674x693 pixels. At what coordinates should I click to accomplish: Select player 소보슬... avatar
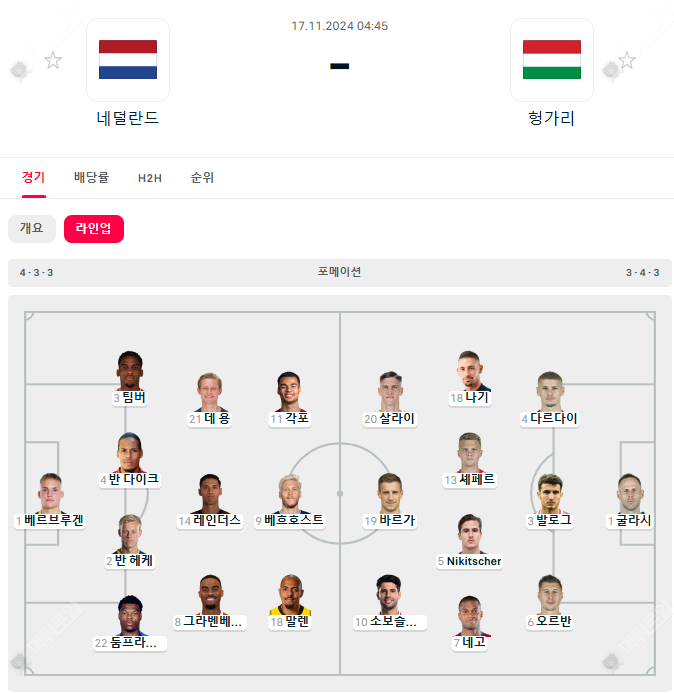pyautogui.click(x=389, y=595)
